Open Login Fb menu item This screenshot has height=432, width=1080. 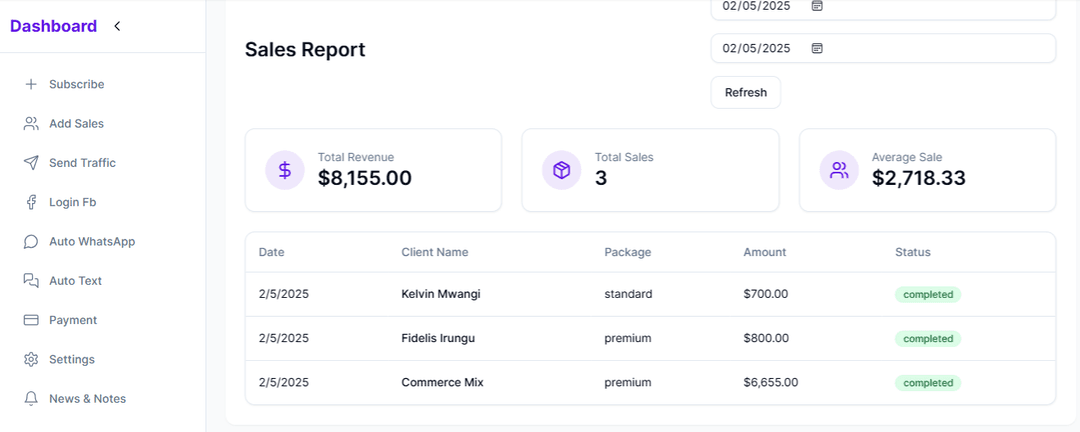point(72,202)
